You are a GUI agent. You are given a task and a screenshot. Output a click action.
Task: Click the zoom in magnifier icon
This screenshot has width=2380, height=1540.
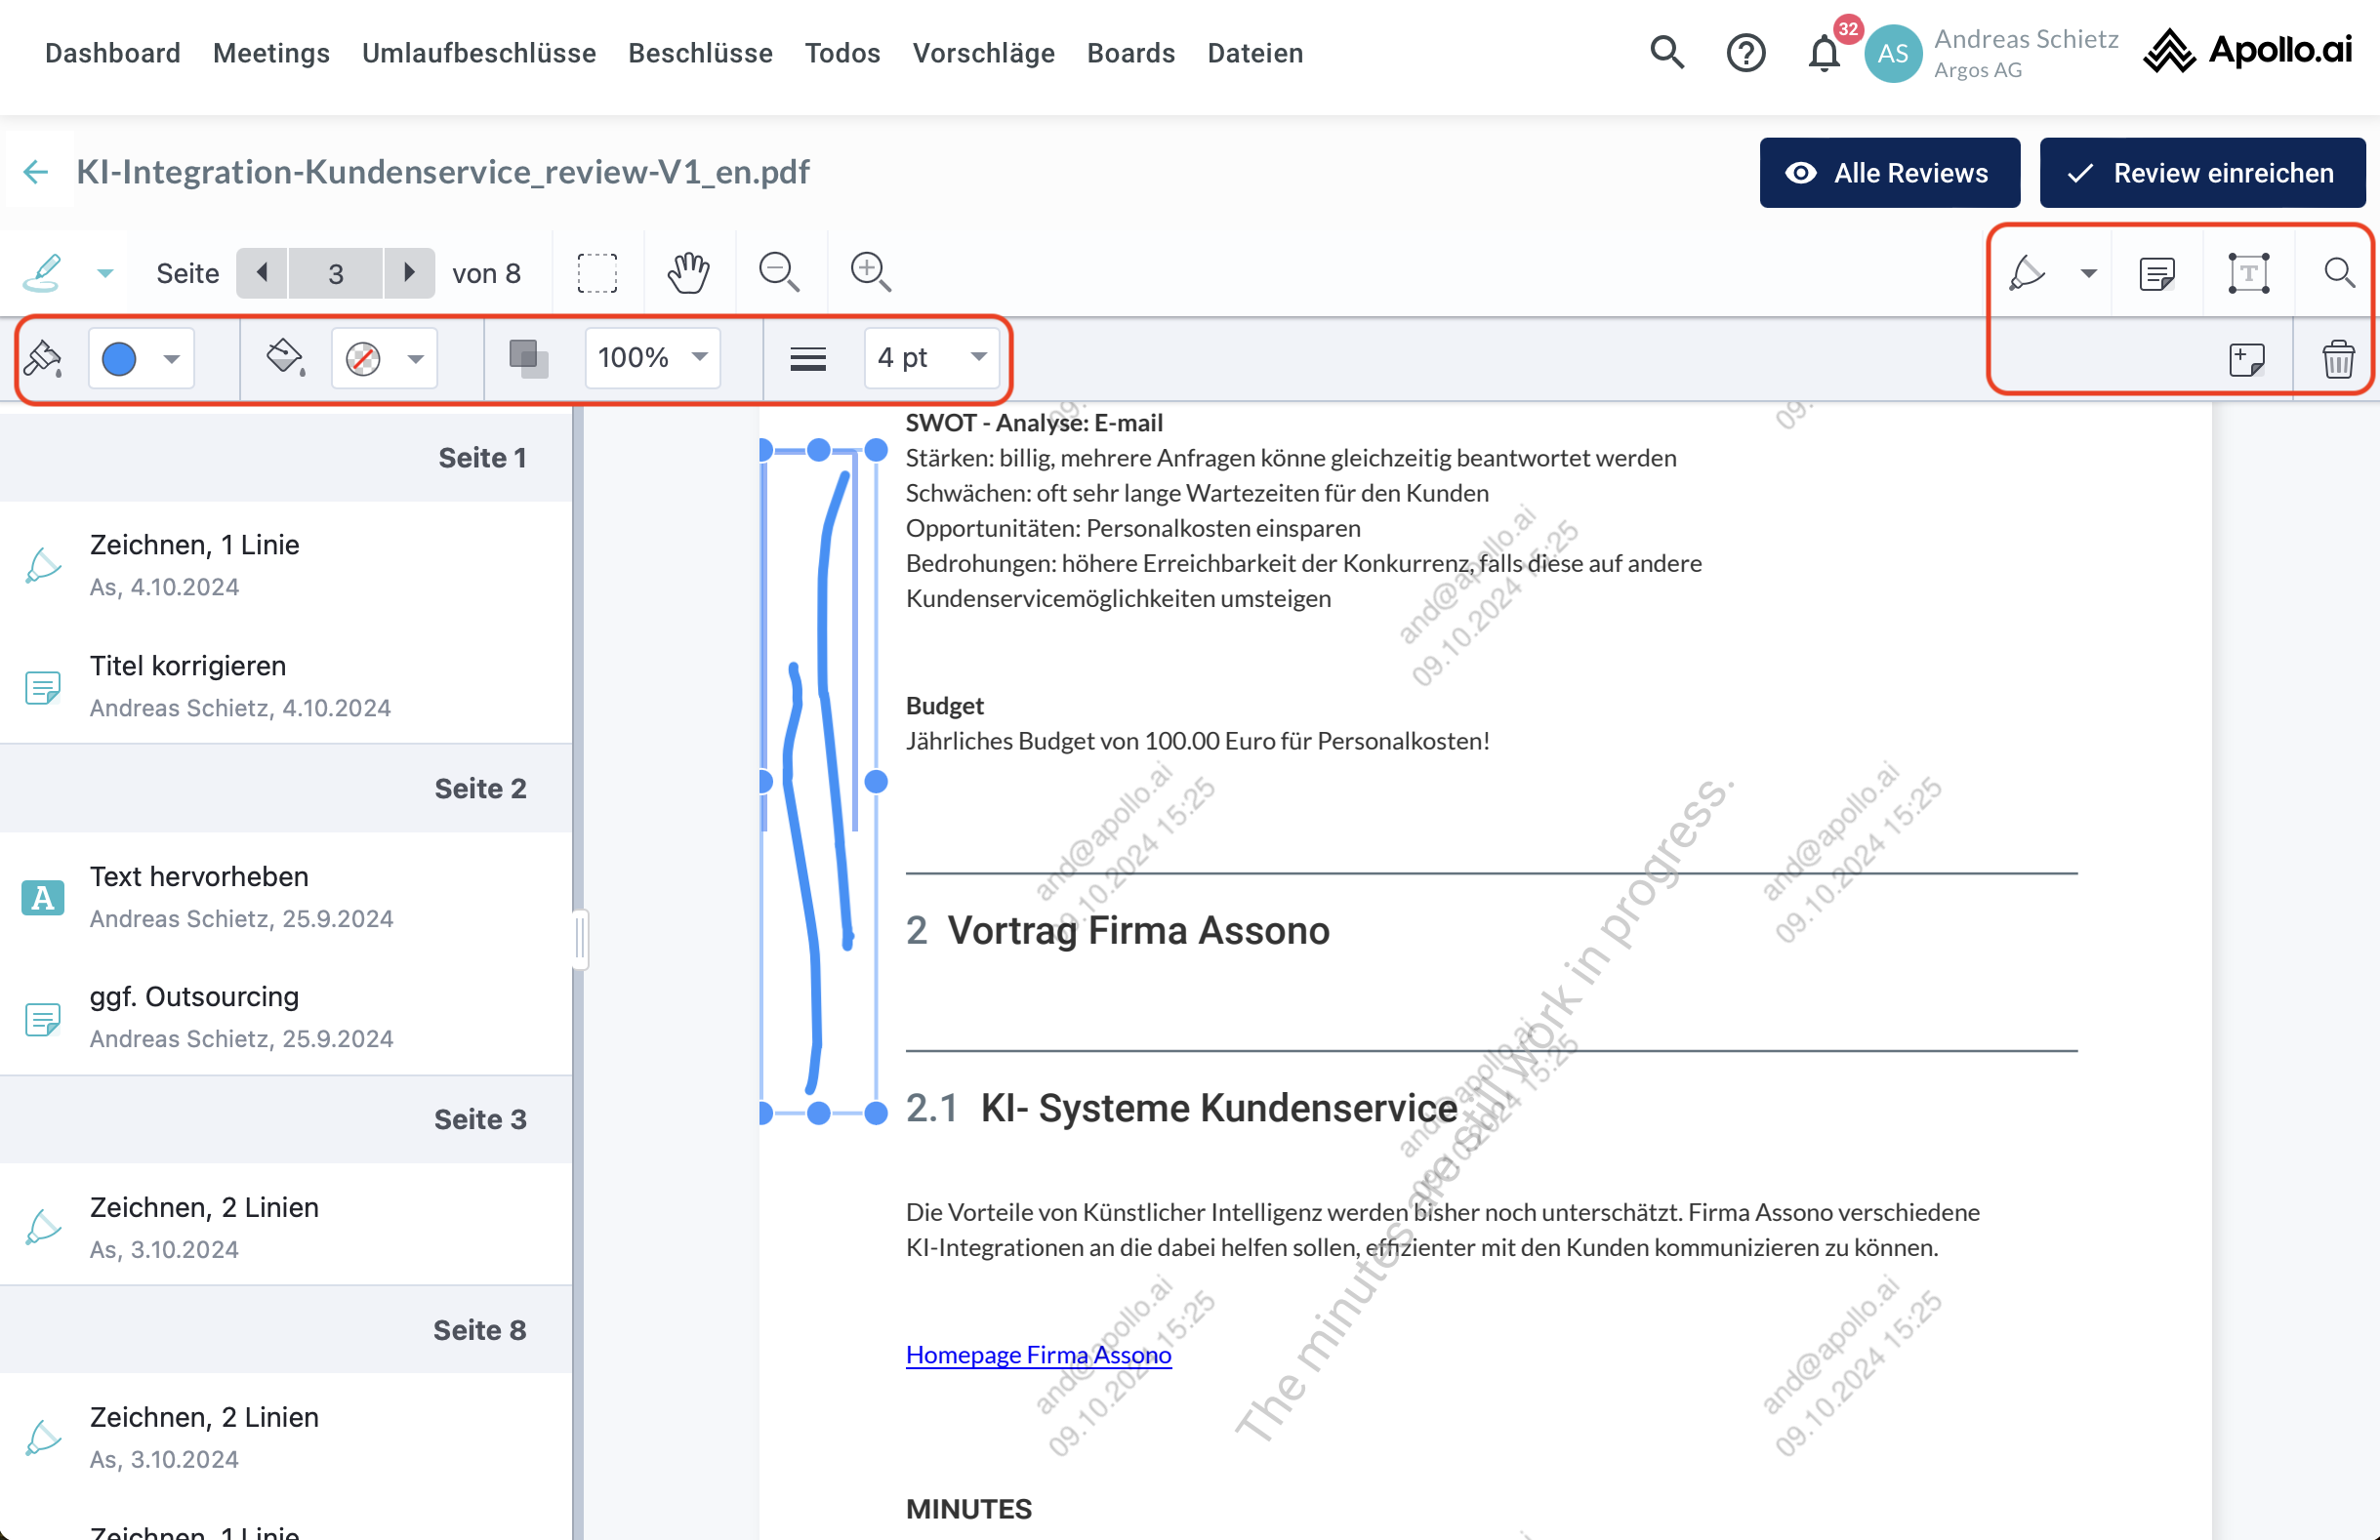tap(870, 273)
